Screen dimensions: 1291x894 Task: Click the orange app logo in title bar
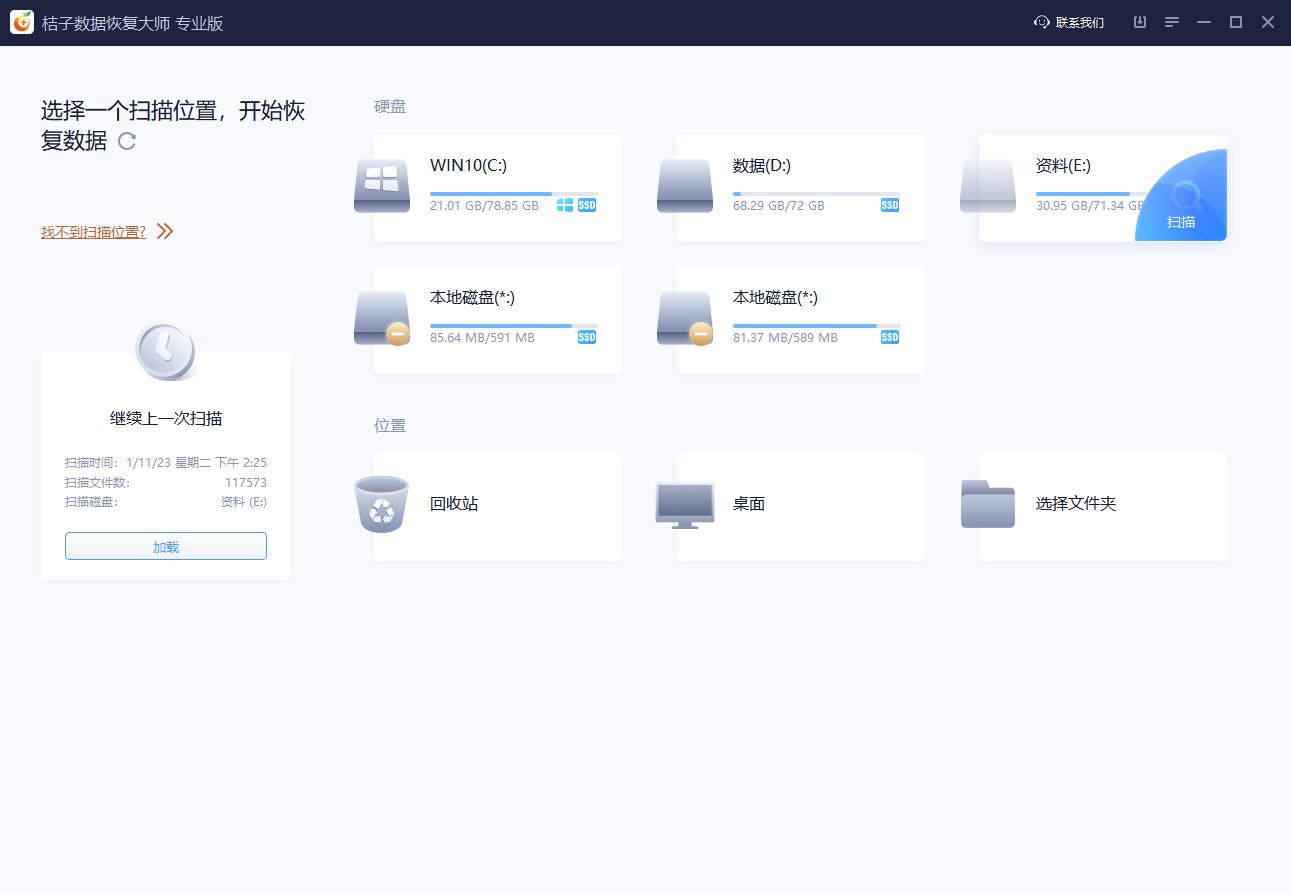(x=22, y=22)
